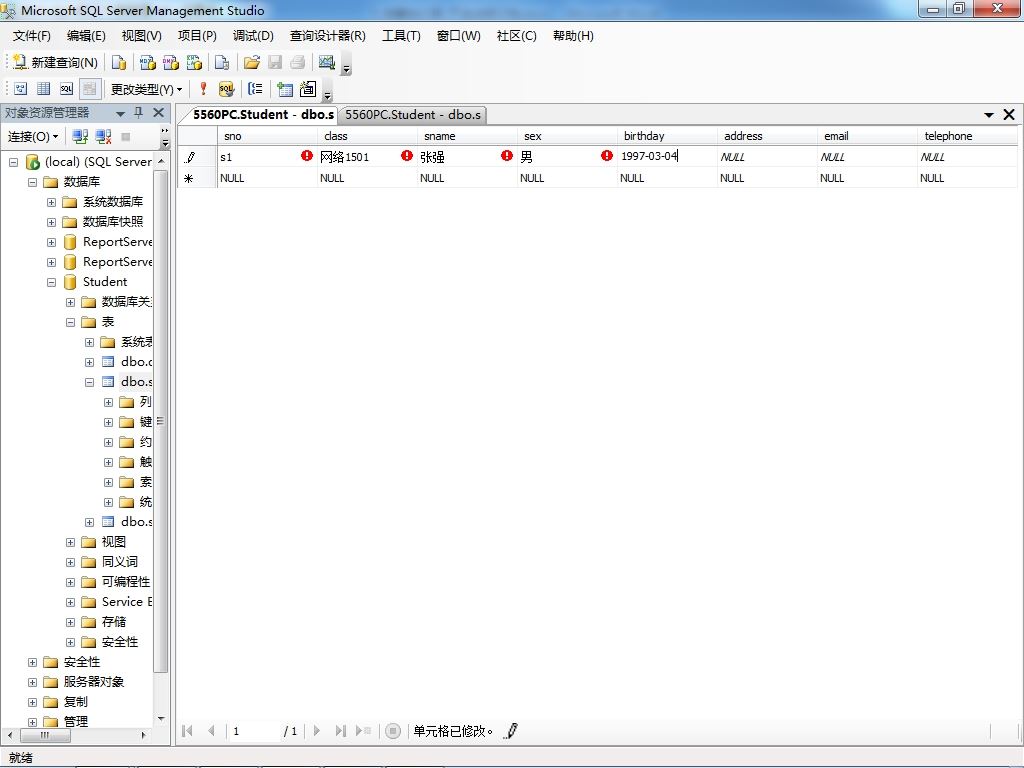Toggle the Show SQL Pane button
Viewport: 1024px width, 768px height.
click(x=67, y=88)
